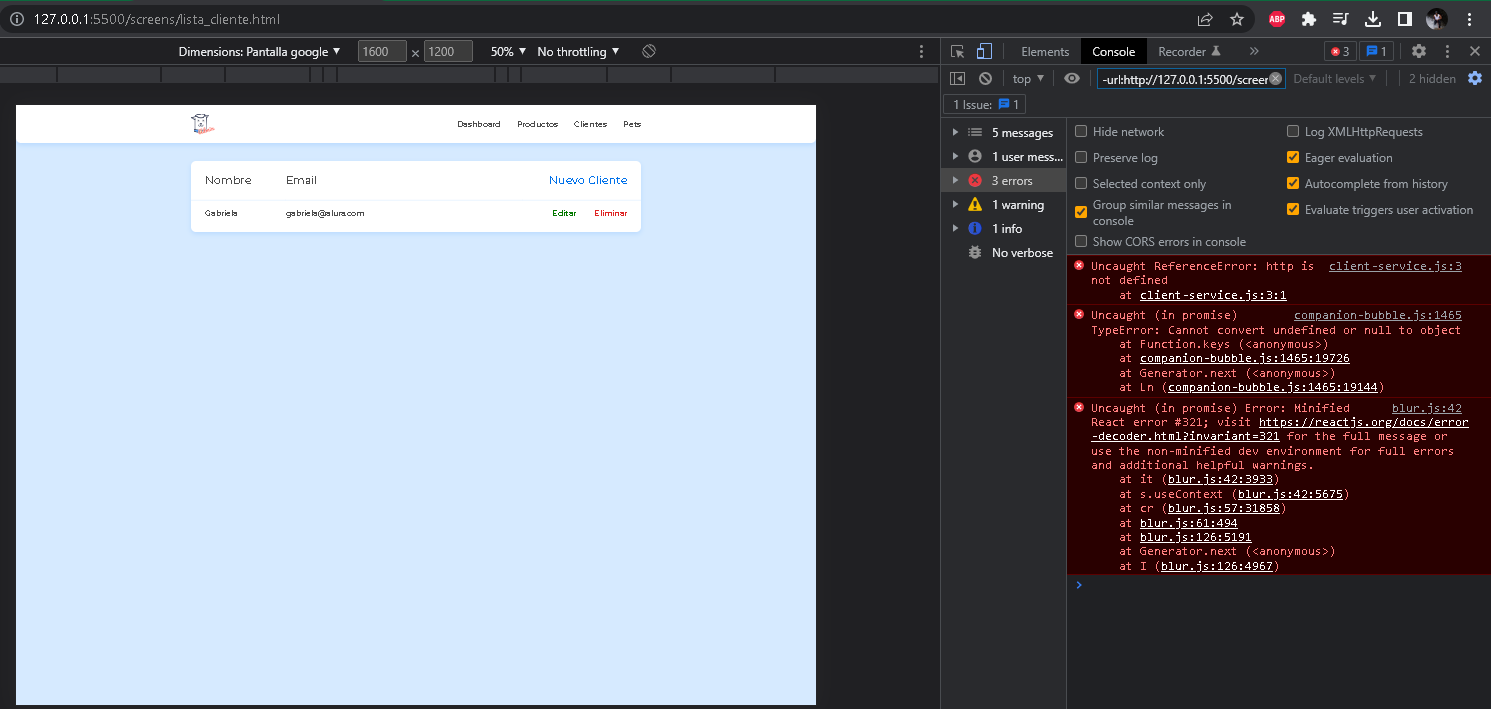Open Productos in page navigation
The image size is (1491, 709).
point(537,124)
